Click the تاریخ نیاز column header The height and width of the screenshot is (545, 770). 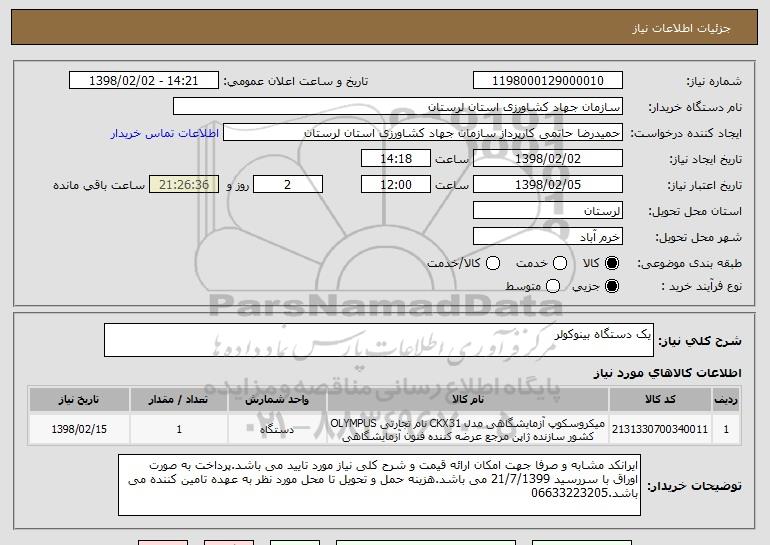(x=79, y=400)
